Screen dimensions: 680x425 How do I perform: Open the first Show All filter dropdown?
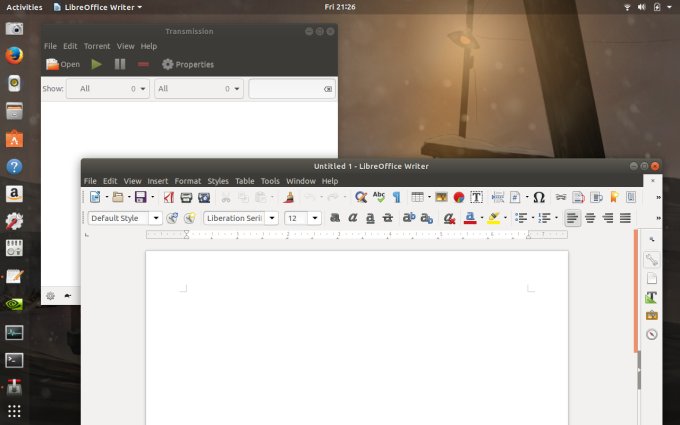coord(108,89)
